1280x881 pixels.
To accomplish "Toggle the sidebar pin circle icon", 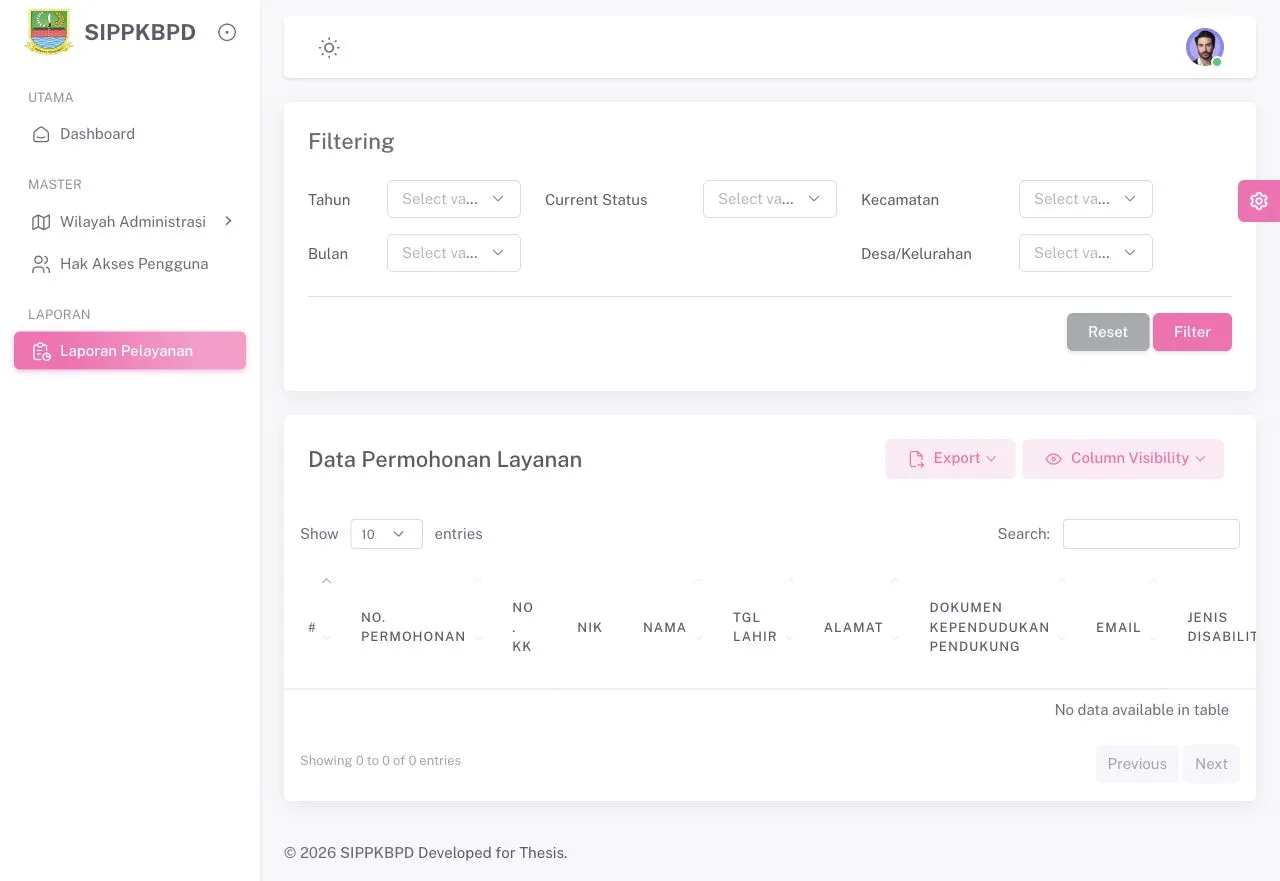I will [227, 33].
